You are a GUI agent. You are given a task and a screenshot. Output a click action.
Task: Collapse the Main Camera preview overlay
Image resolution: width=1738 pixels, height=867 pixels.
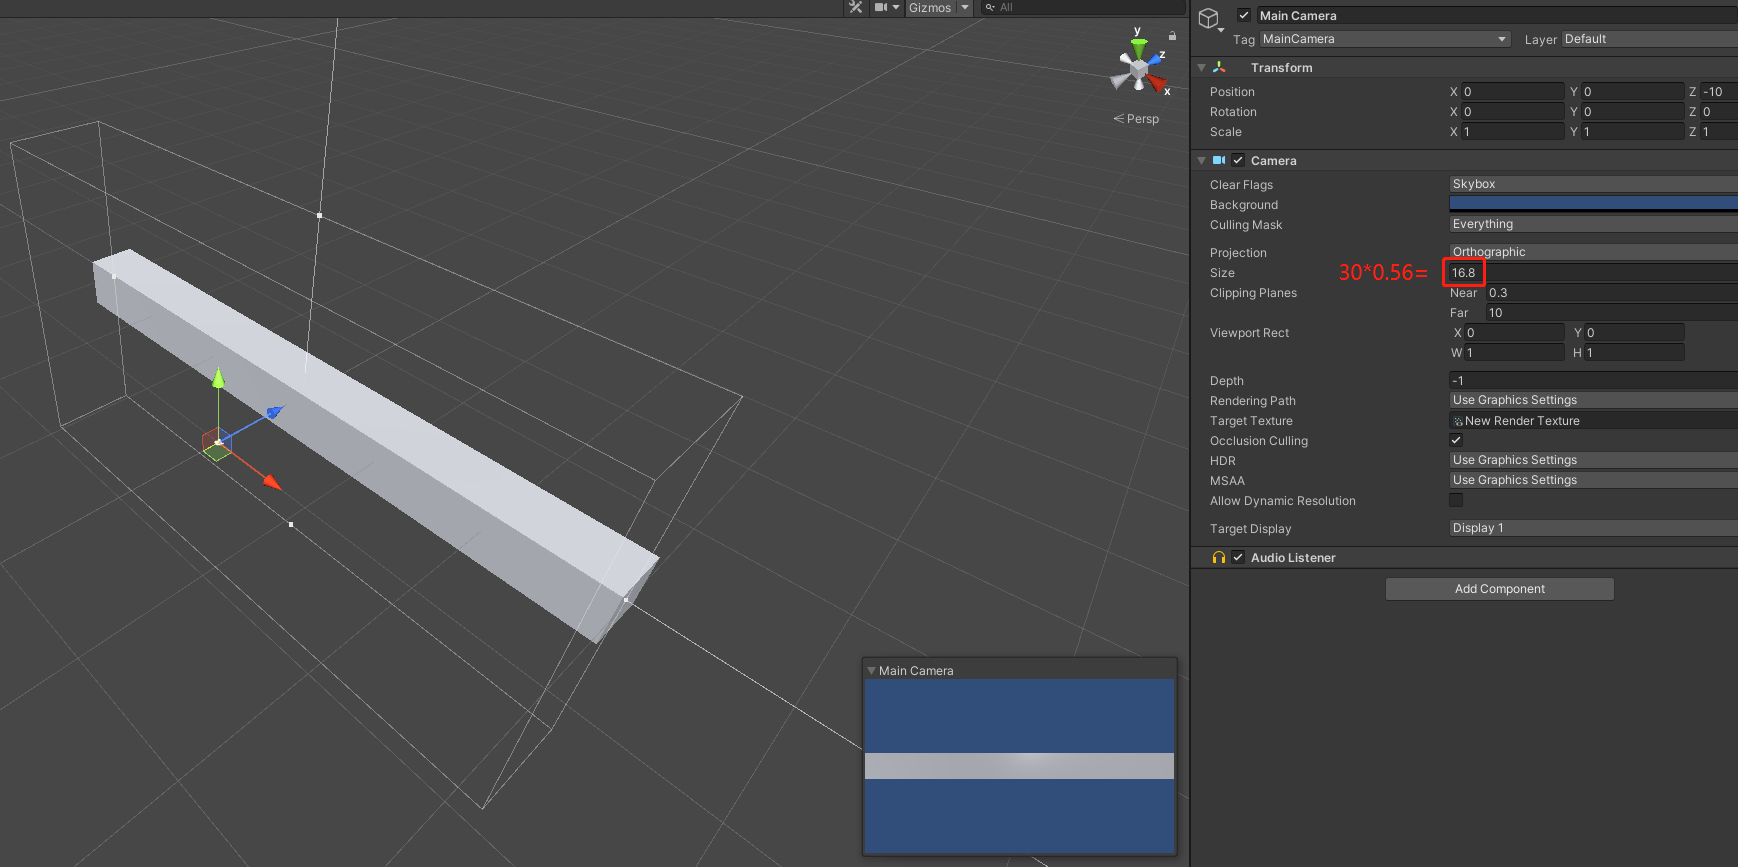coord(871,671)
